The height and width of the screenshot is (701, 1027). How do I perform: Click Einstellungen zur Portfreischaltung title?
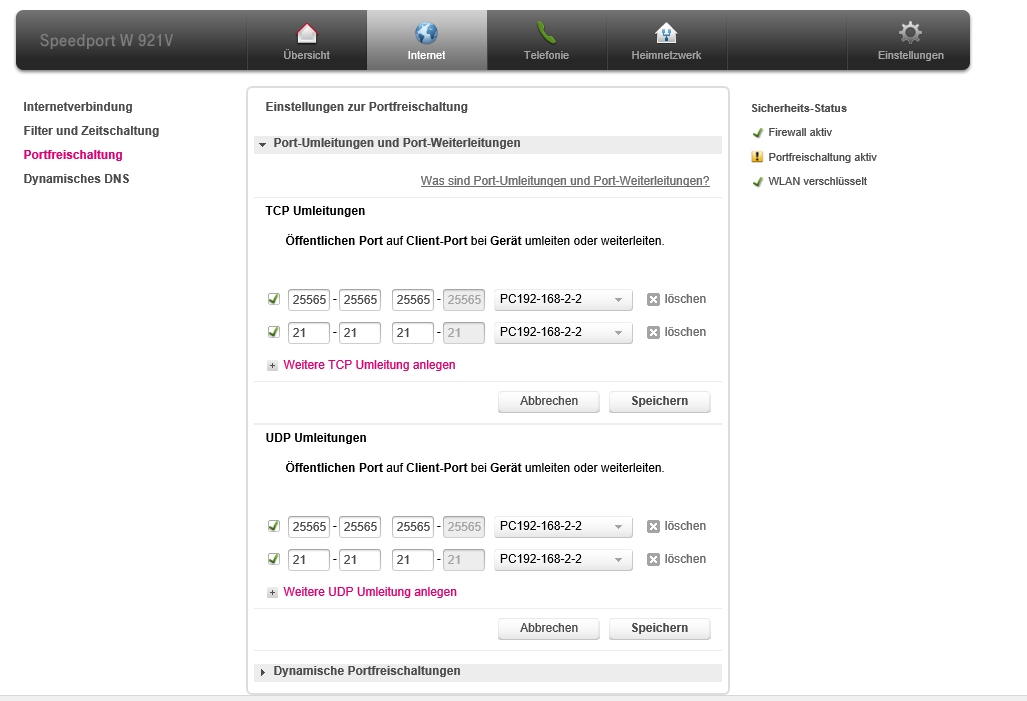pos(367,107)
